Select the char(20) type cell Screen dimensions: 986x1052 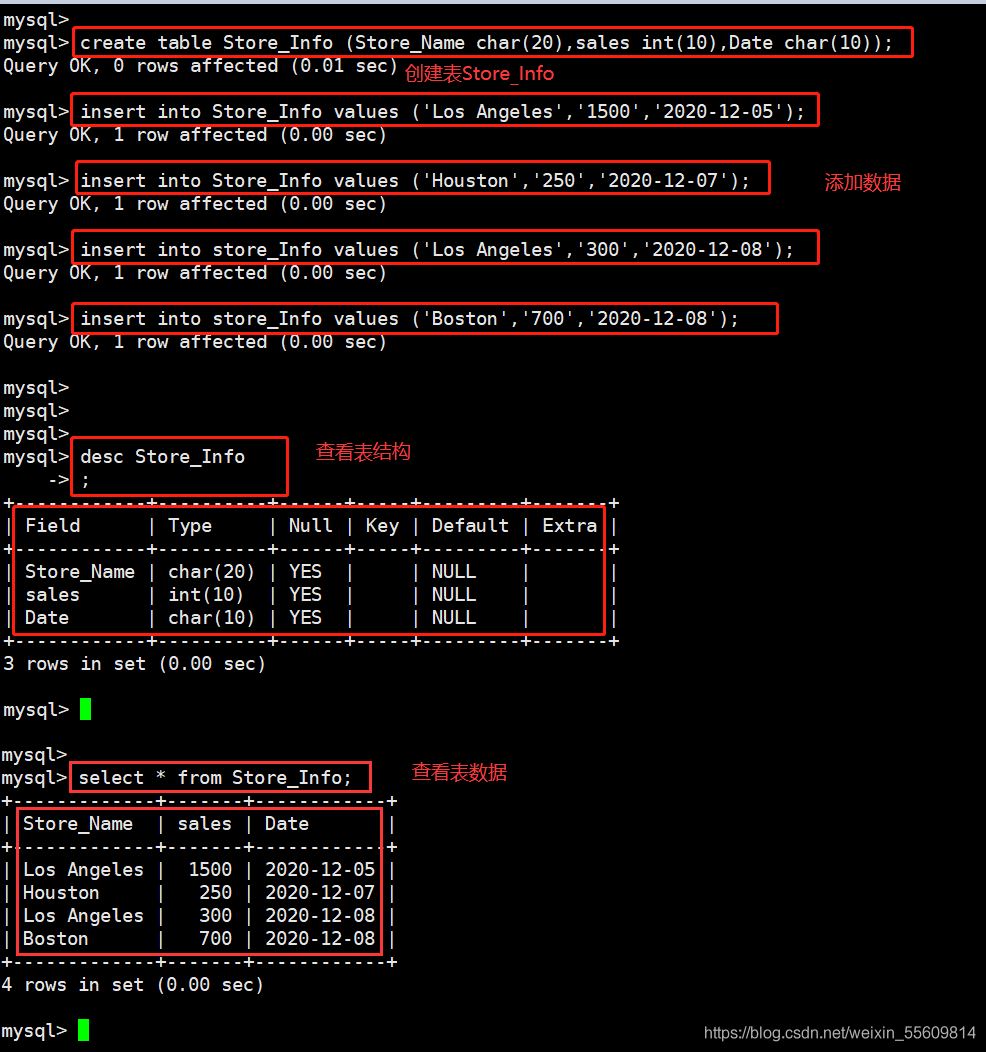[210, 571]
